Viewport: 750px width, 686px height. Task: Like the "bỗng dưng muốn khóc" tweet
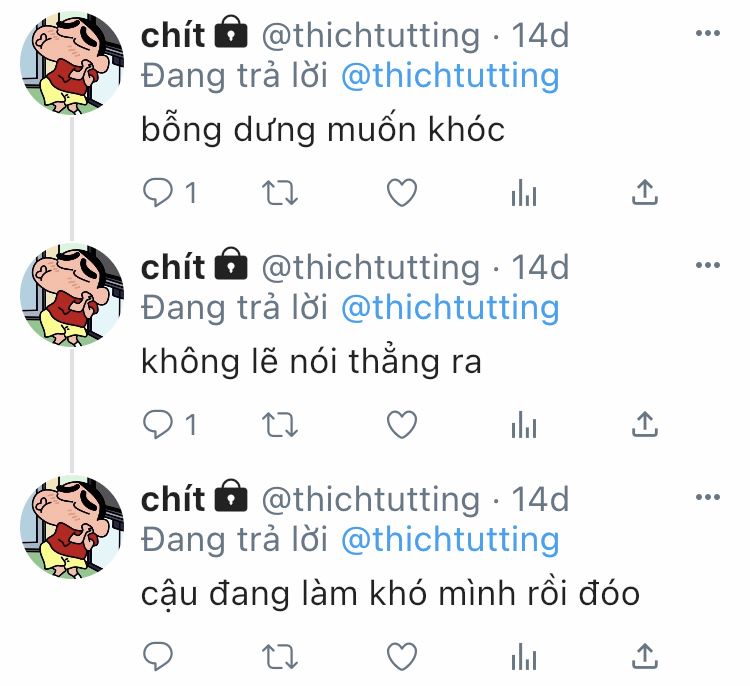[402, 193]
